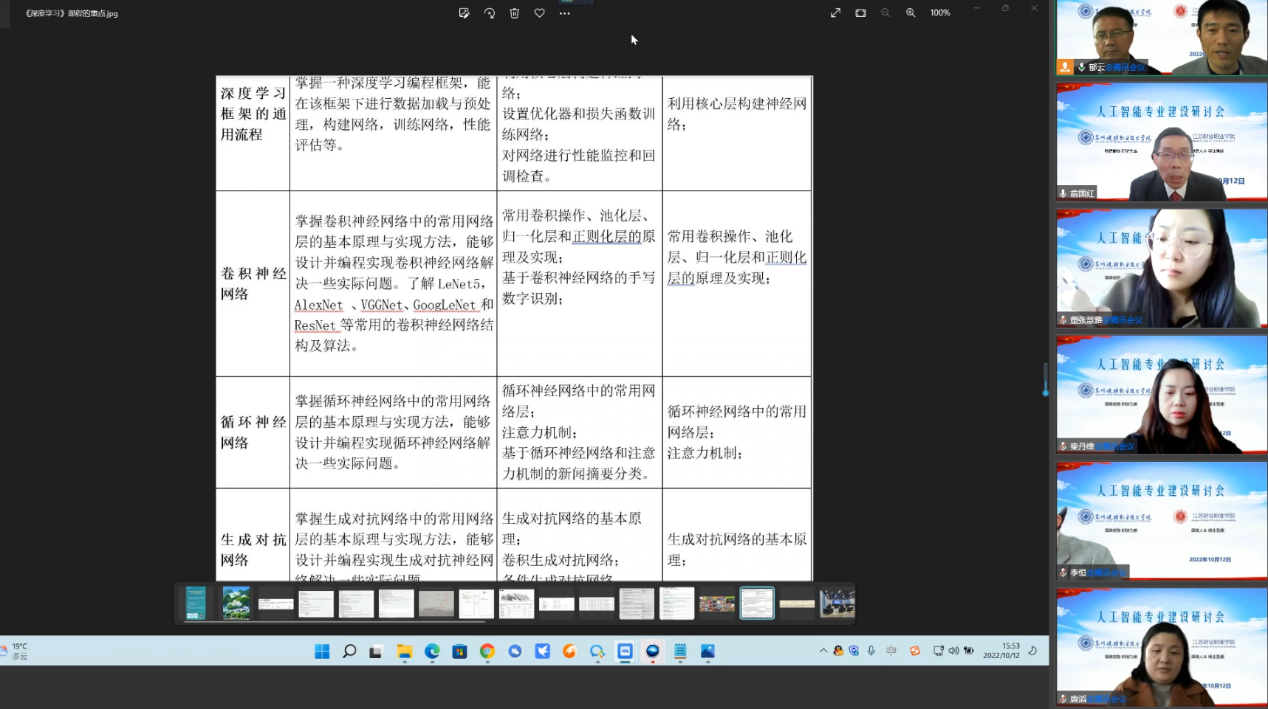Open the last conference room thumbnail in filmstrip
The height and width of the screenshot is (709, 1268).
[x=837, y=603]
